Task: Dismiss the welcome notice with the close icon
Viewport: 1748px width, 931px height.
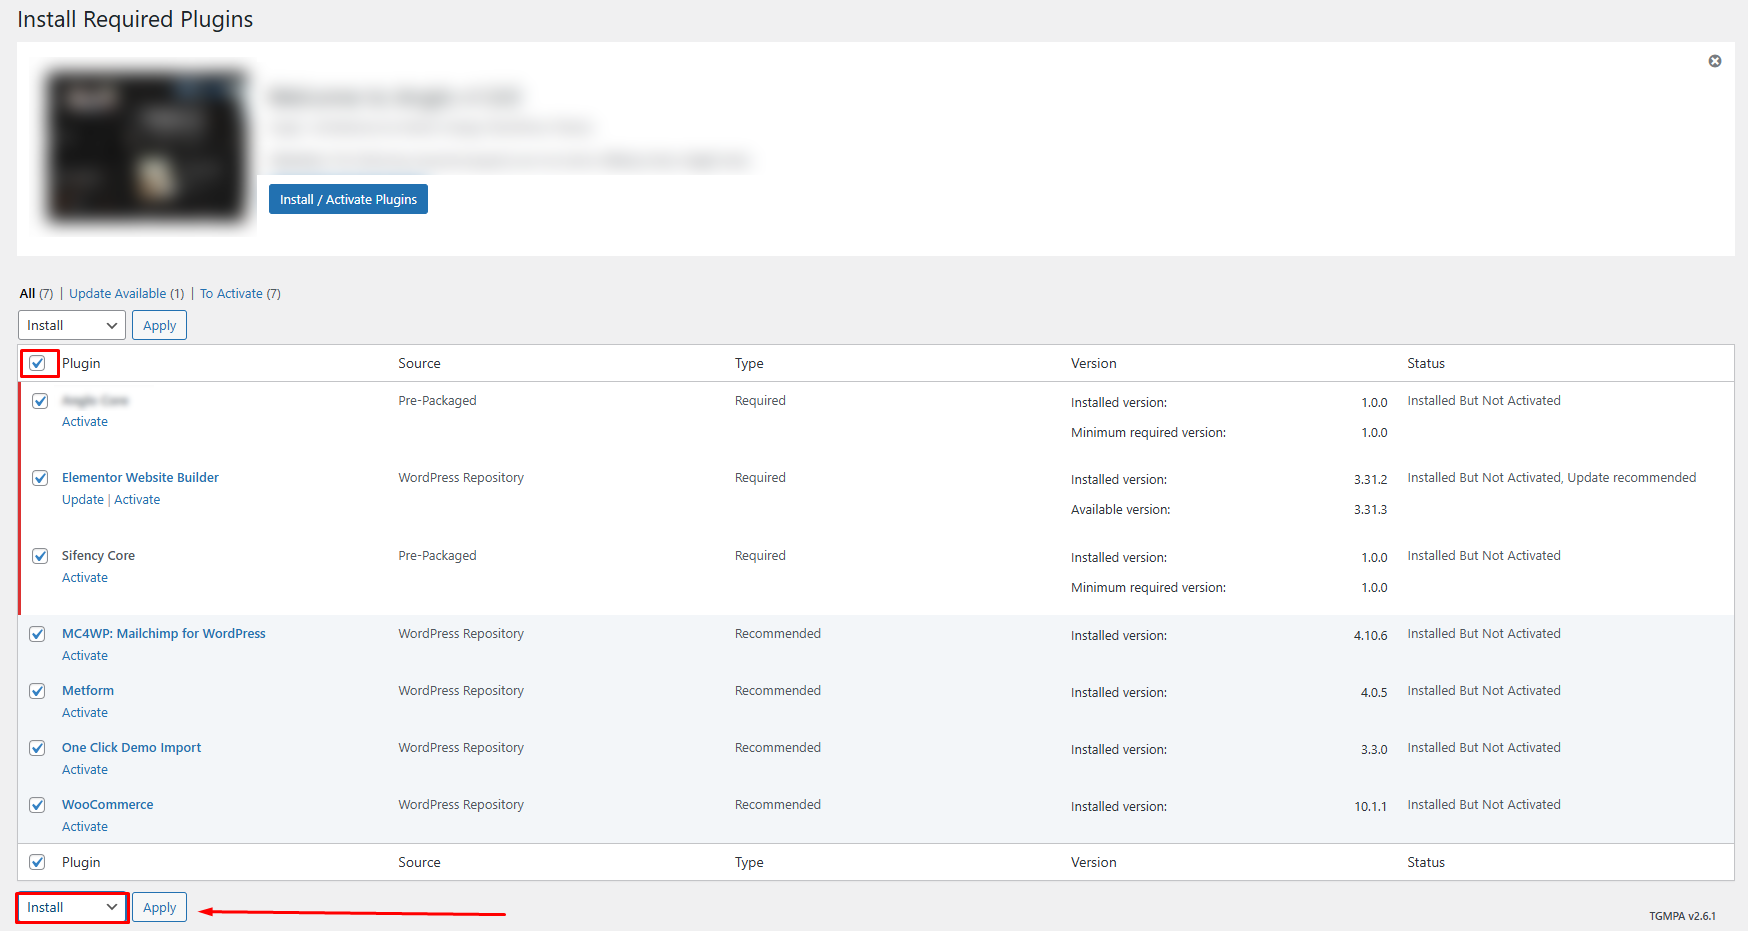Action: click(x=1715, y=61)
